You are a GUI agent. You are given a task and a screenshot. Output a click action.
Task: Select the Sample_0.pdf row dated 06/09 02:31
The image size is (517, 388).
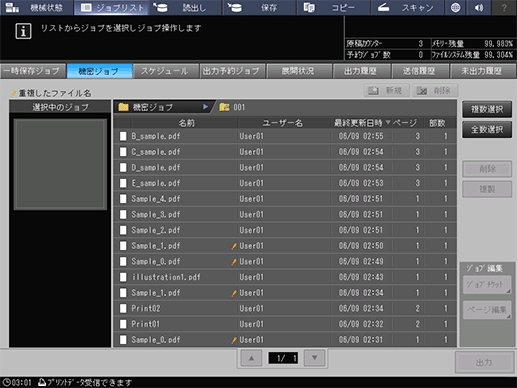285,340
